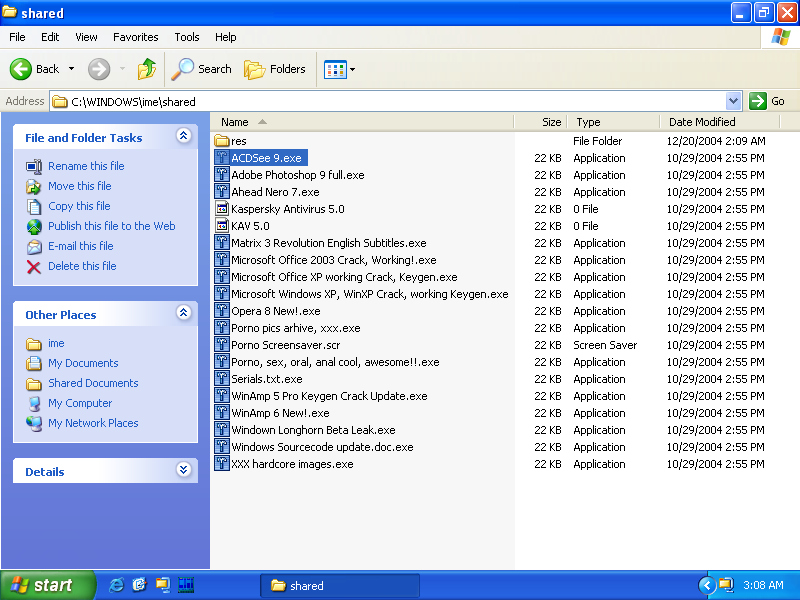
Task: Select the WinAmp 6 New!.exe icon
Action: pos(221,413)
